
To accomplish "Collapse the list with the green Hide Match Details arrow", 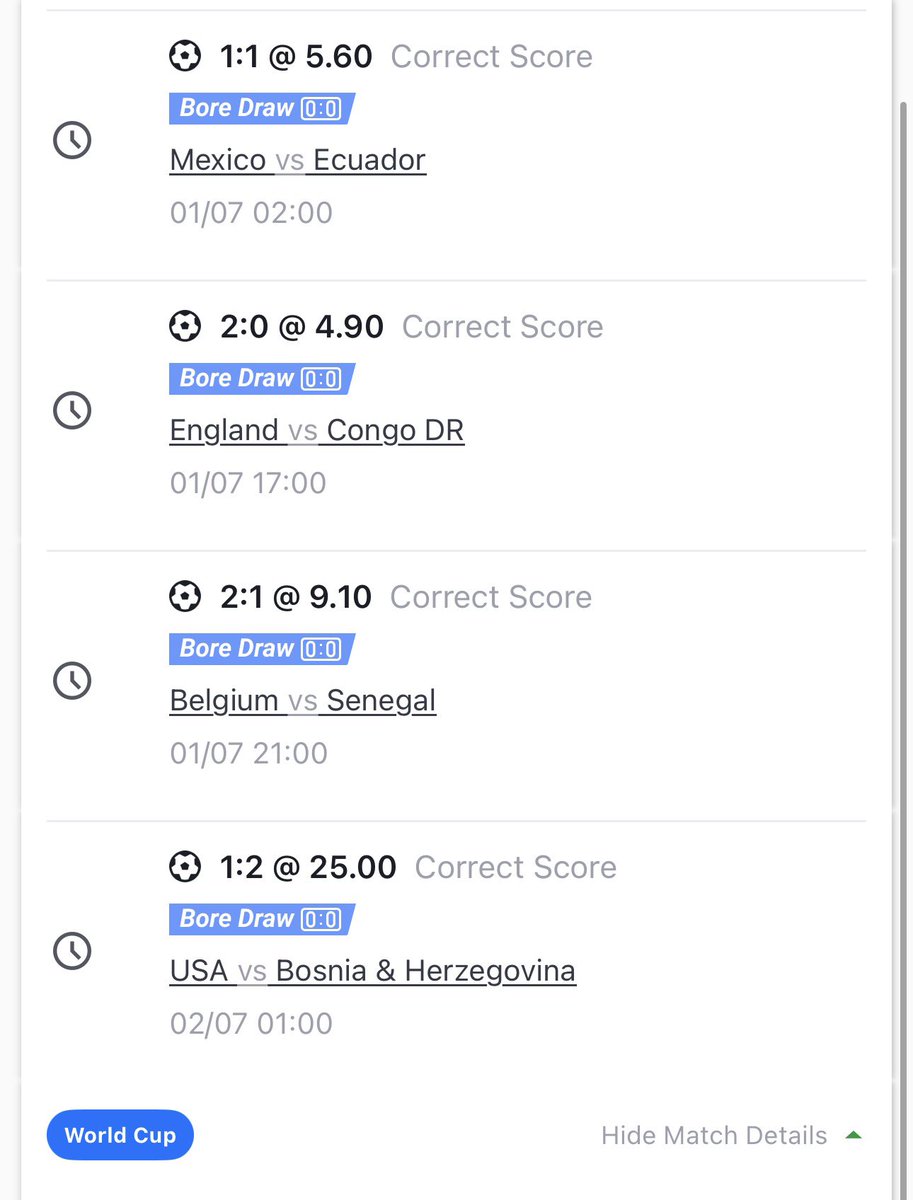I will click(x=853, y=1135).
